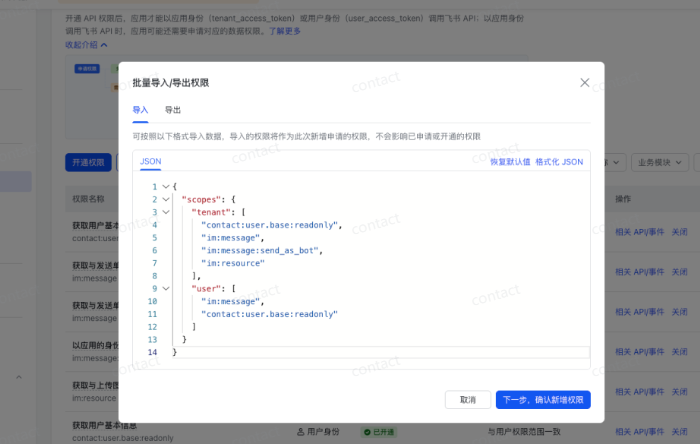The height and width of the screenshot is (444, 700).
Task: Click 关闭 in the first permission row
Action: pos(680,231)
